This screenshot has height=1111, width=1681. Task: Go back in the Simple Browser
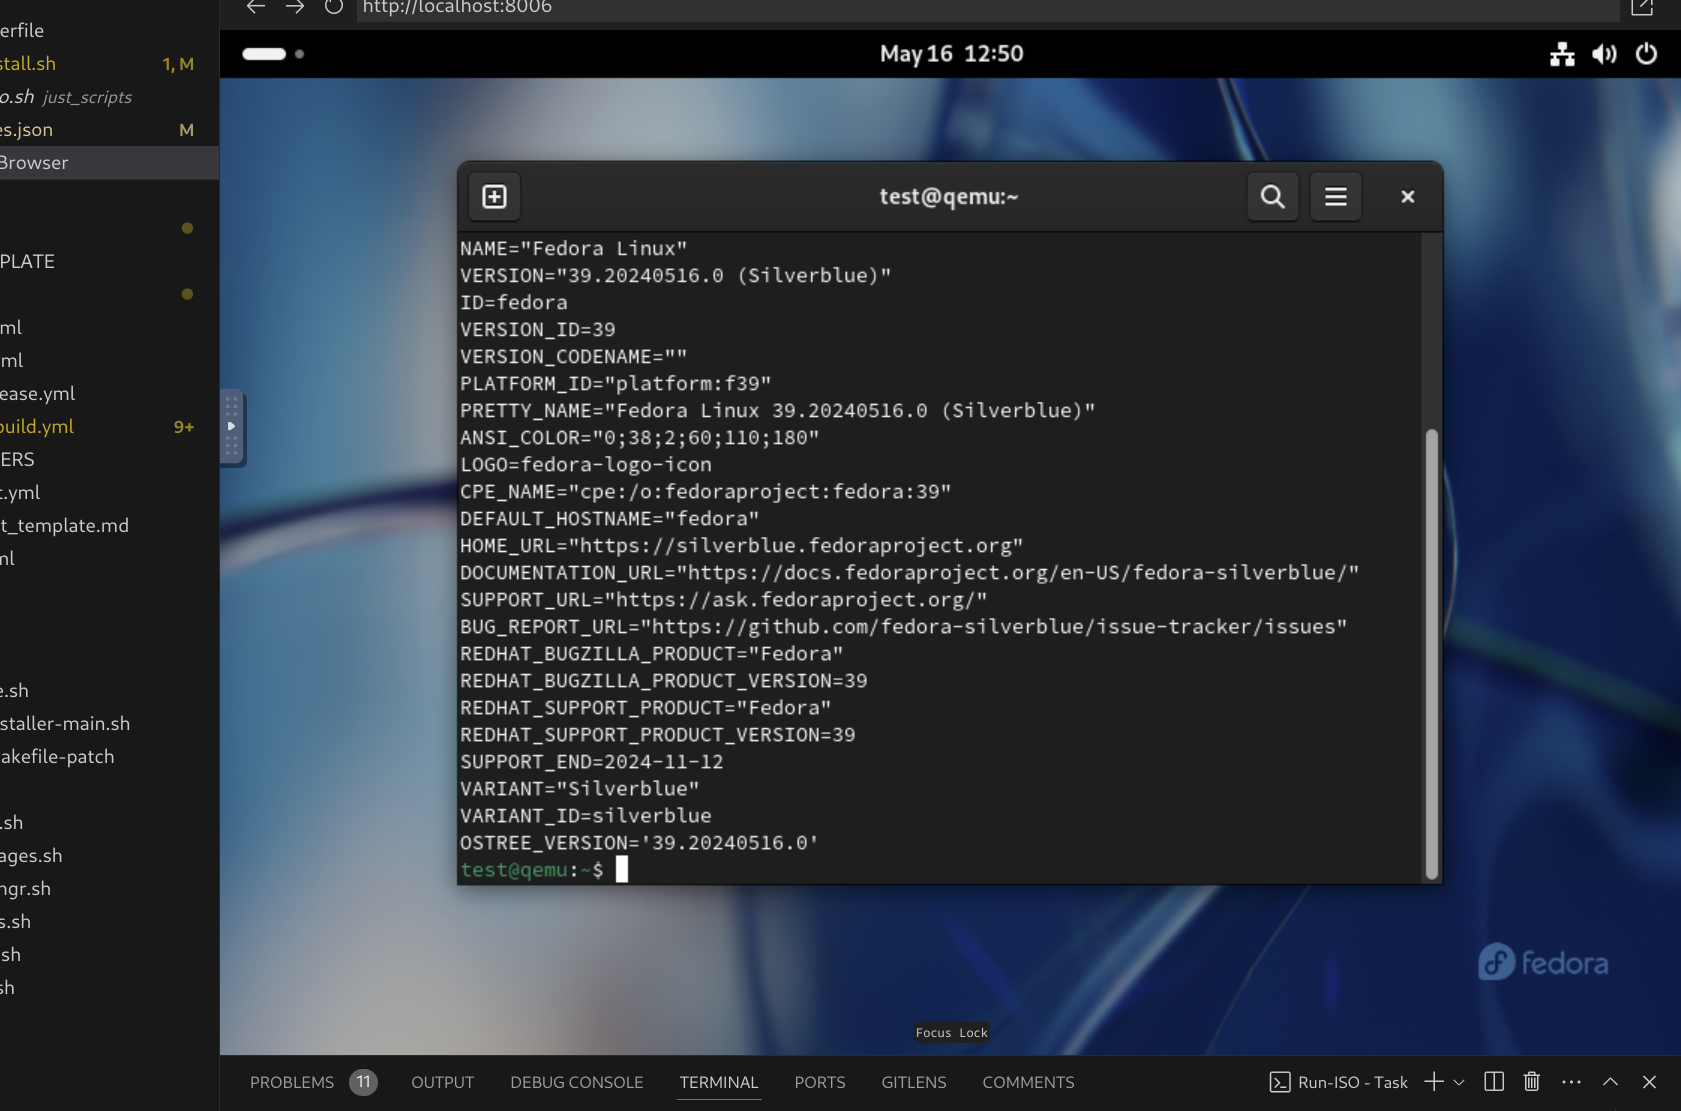click(x=256, y=7)
